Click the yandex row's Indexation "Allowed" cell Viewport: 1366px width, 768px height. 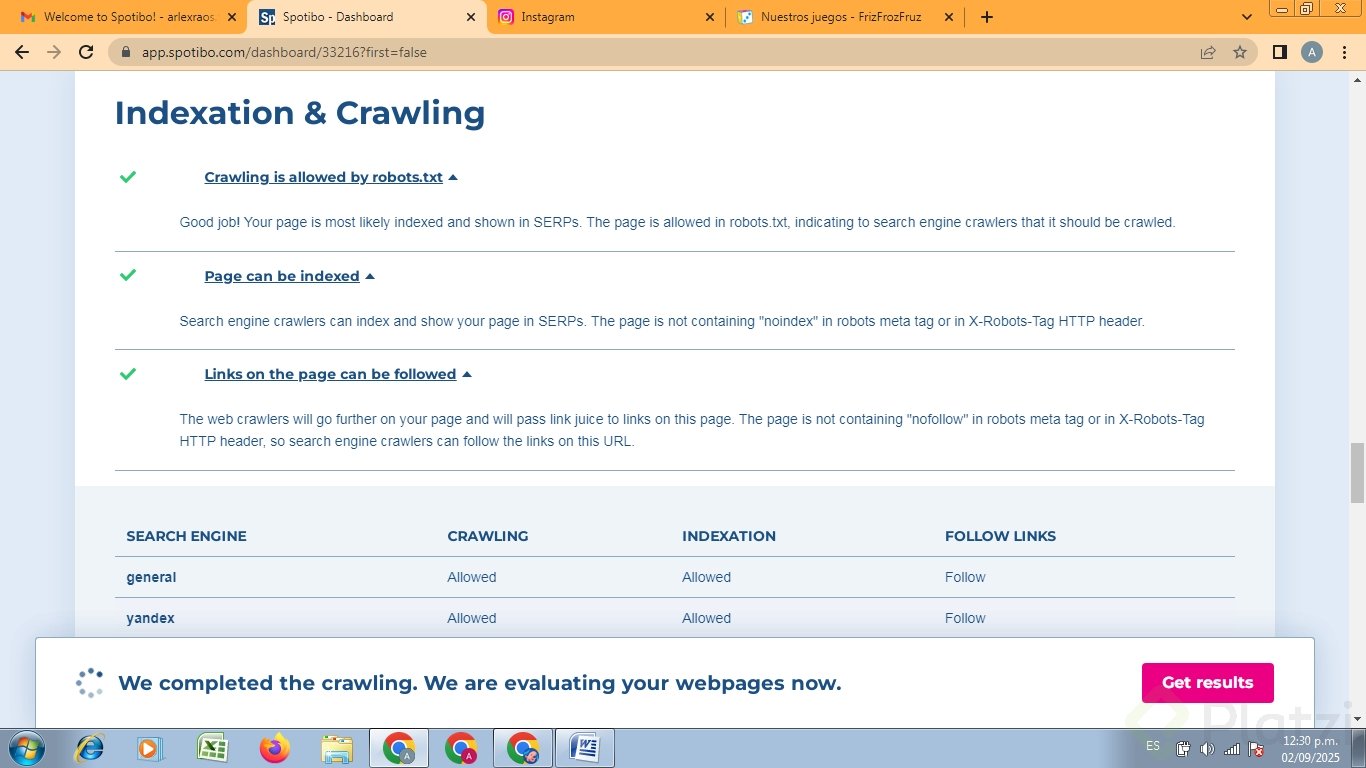tap(707, 618)
